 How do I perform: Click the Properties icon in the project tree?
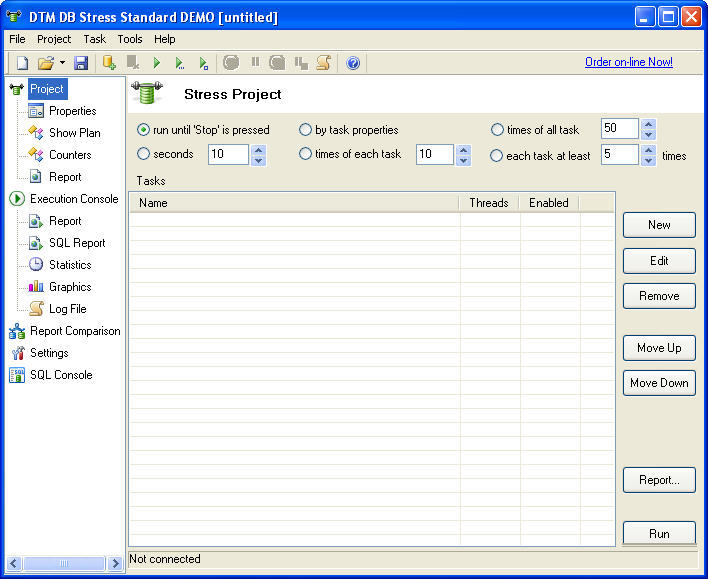pos(36,111)
